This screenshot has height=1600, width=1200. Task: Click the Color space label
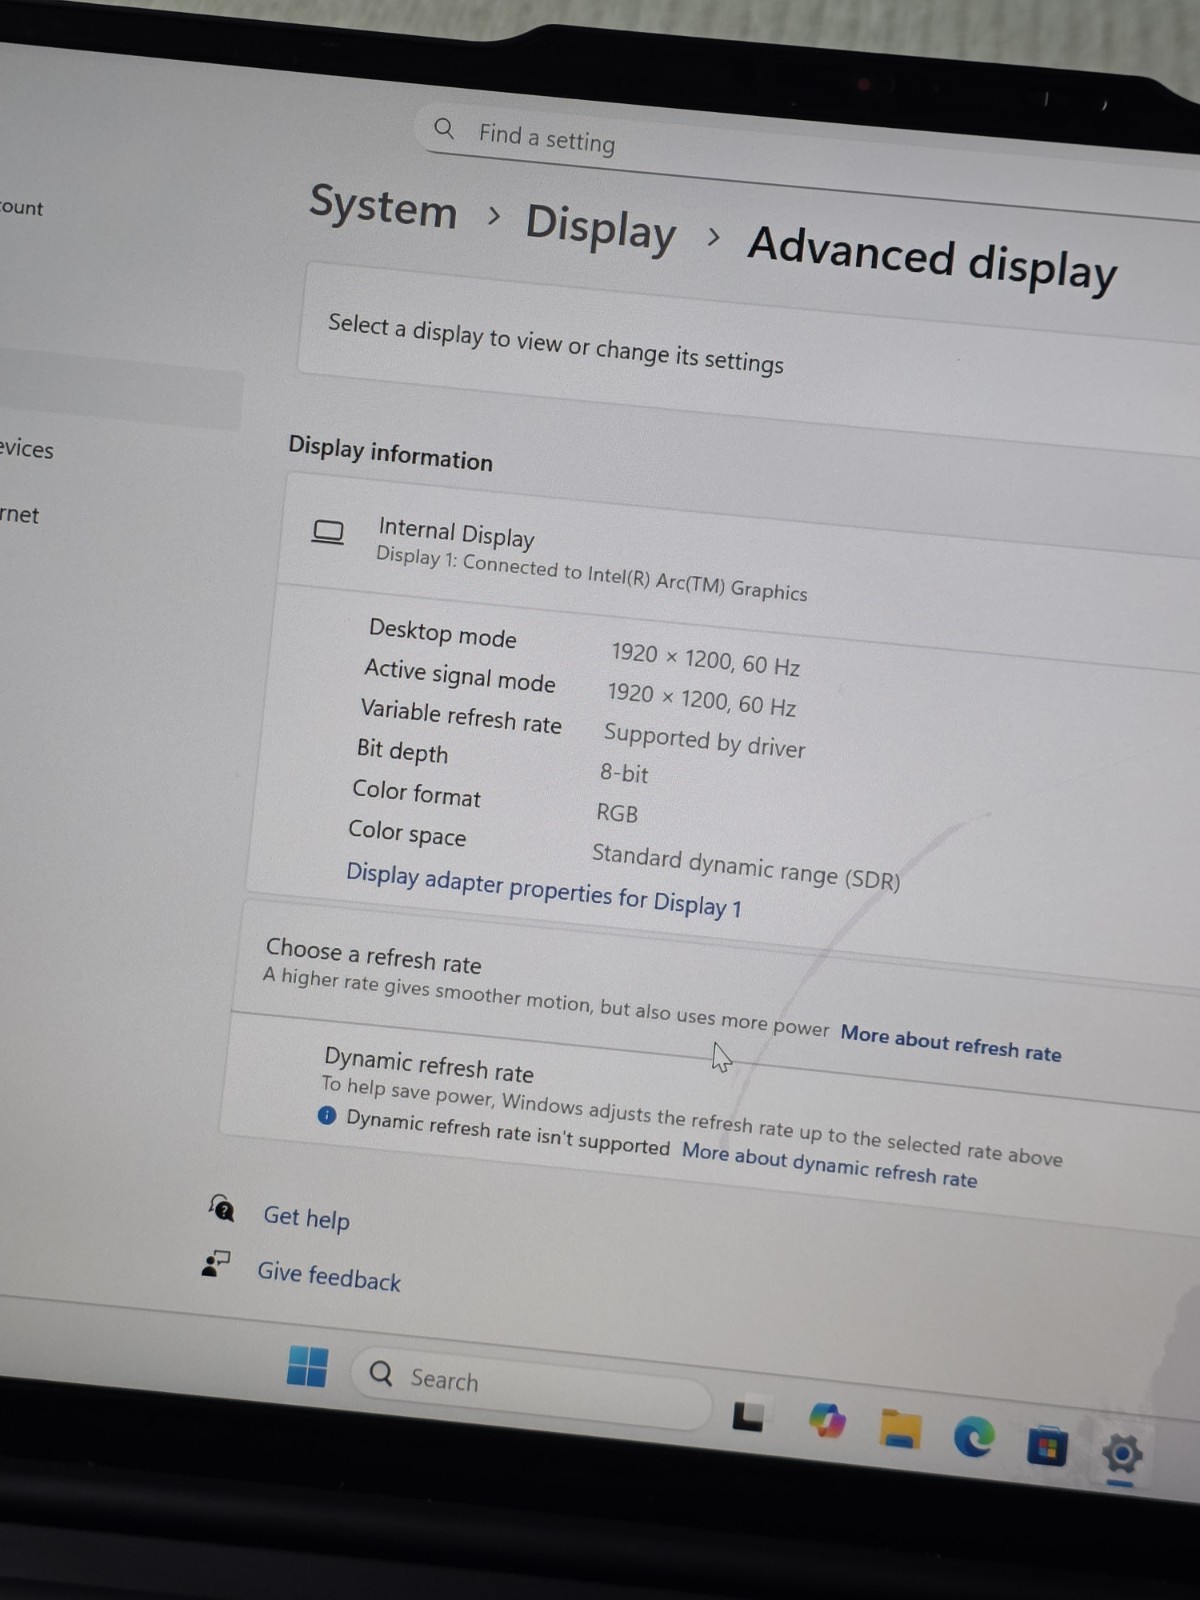407,832
